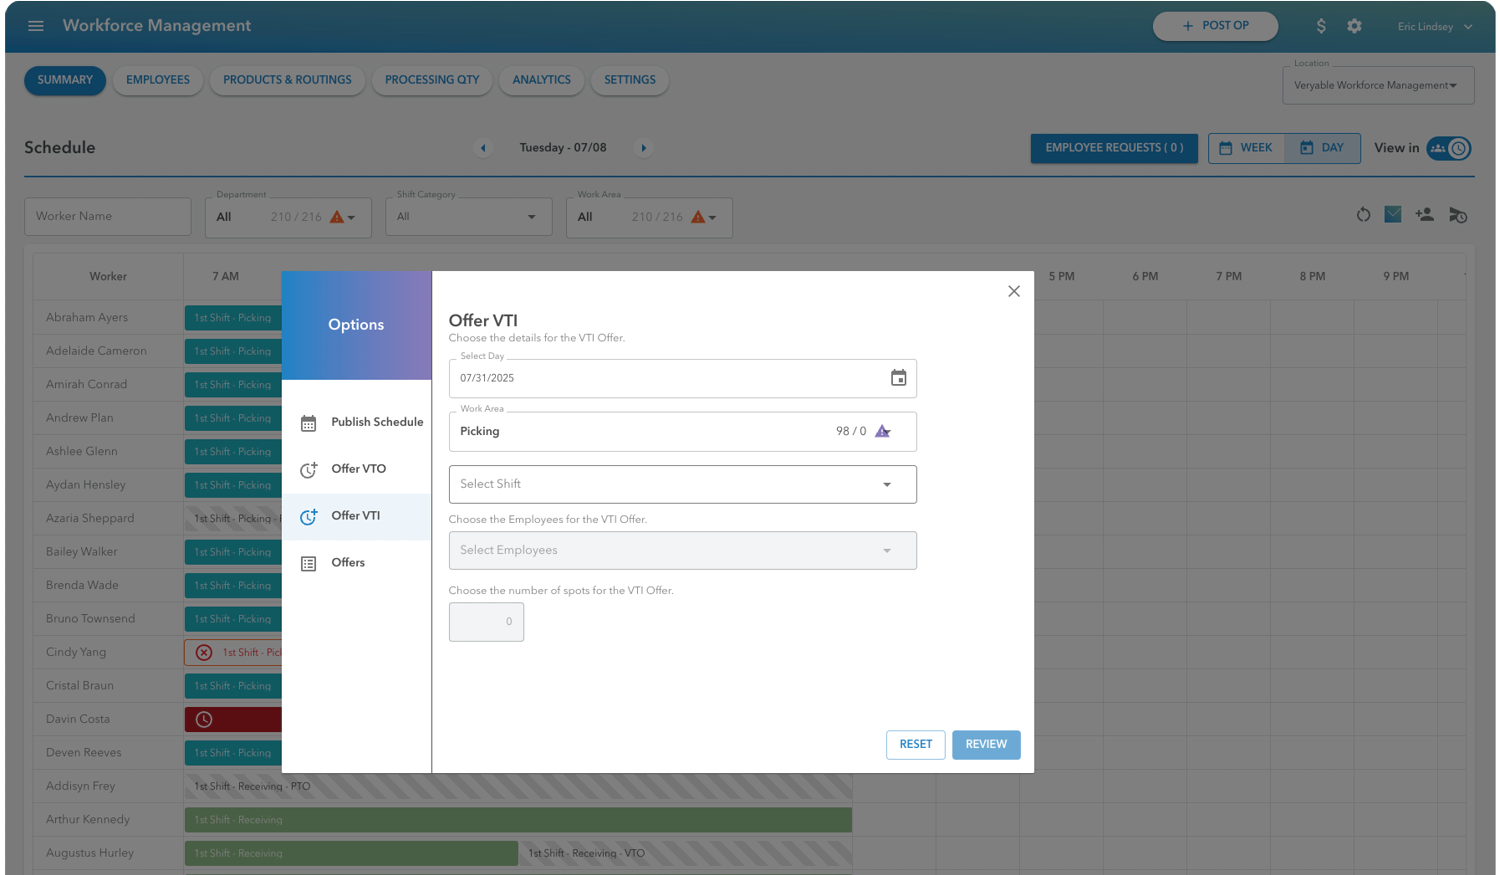
Task: Open the hamburger navigation menu
Action: click(x=36, y=26)
